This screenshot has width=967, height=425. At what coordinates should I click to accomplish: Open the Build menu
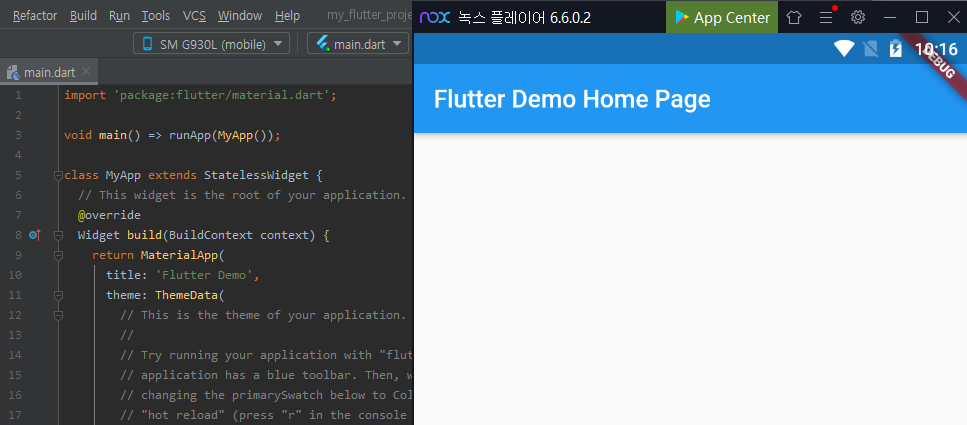(x=83, y=15)
